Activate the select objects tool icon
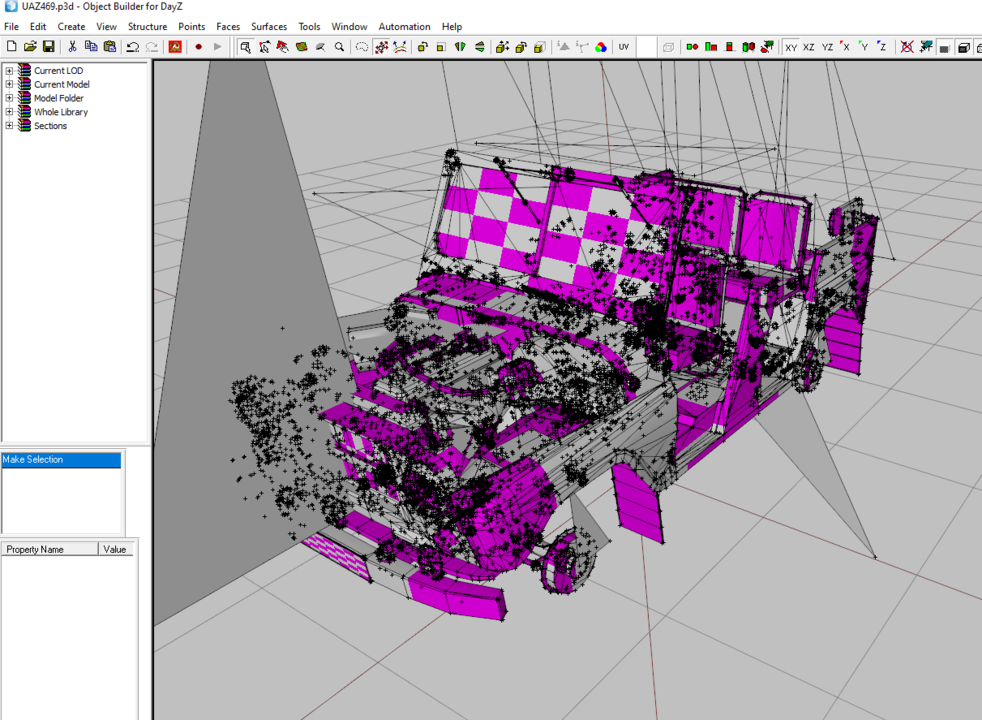982x720 pixels. [x=246, y=47]
